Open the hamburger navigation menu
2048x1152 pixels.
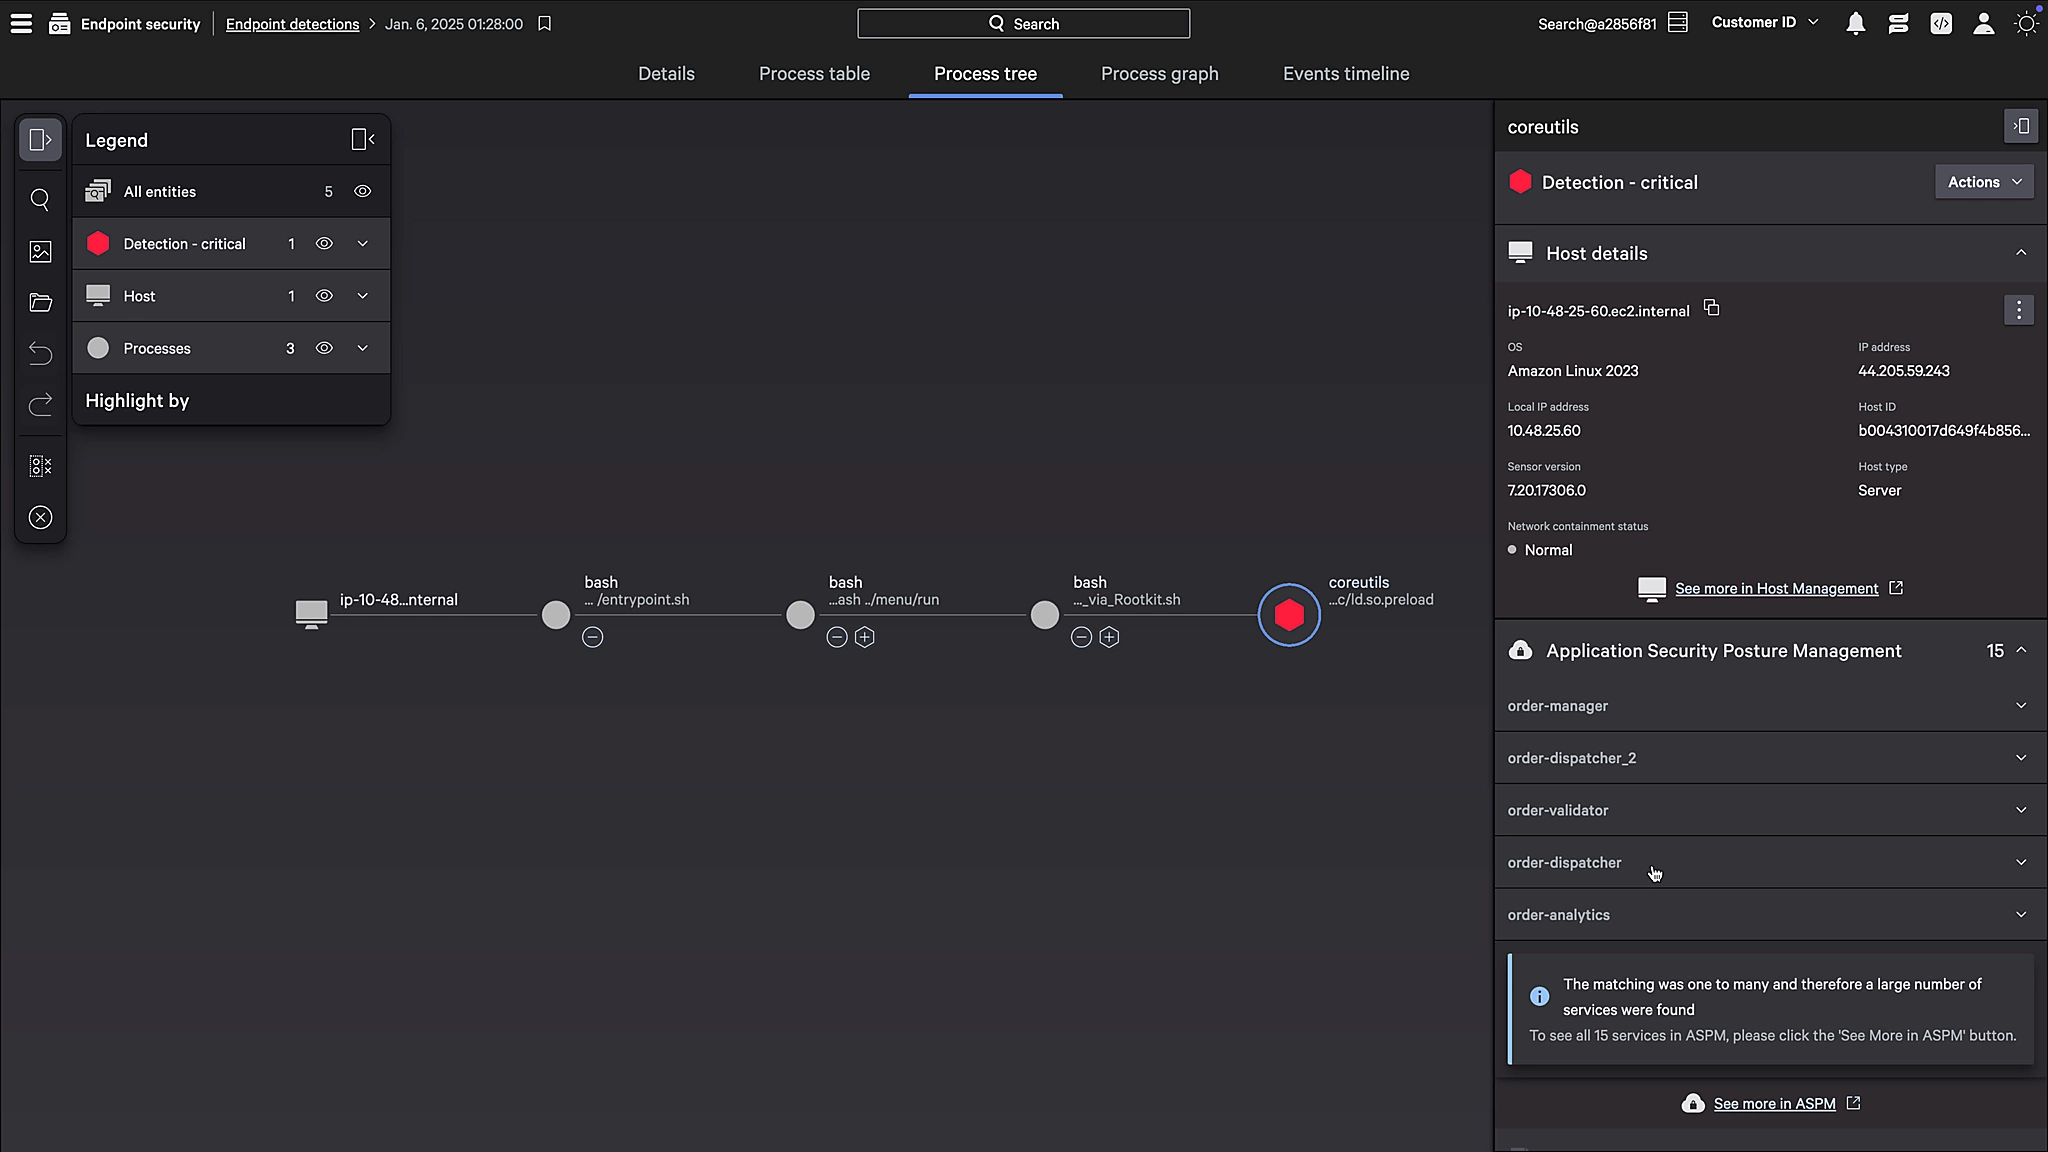(x=21, y=23)
